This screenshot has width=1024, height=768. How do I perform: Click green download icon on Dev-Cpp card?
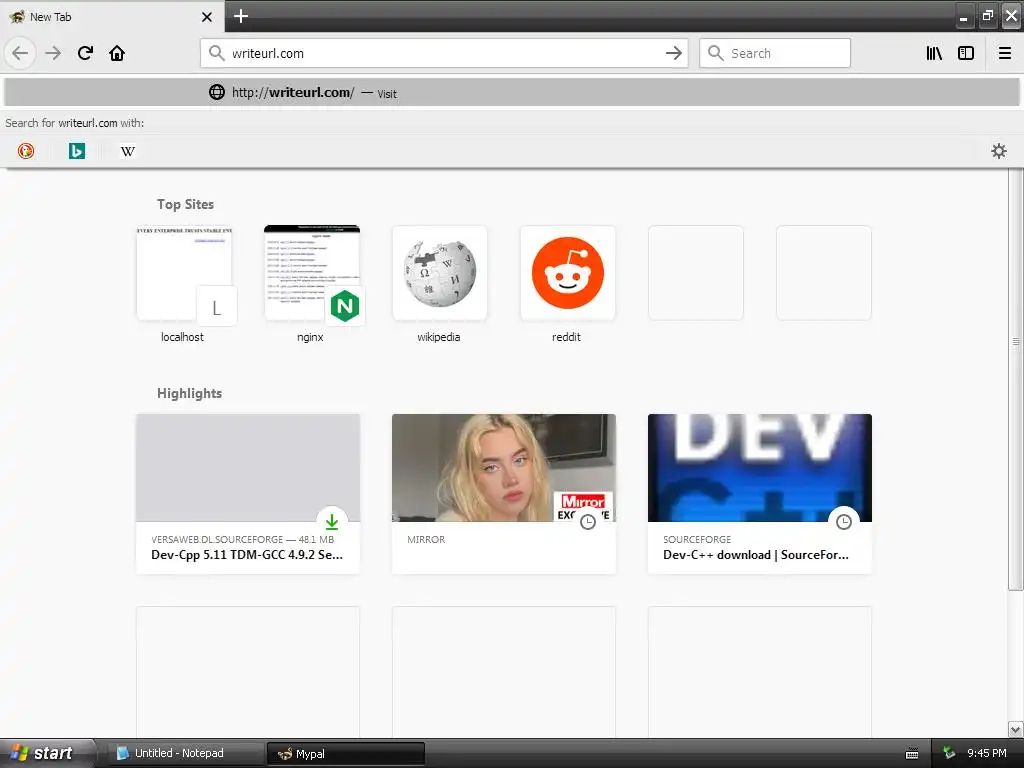[332, 522]
